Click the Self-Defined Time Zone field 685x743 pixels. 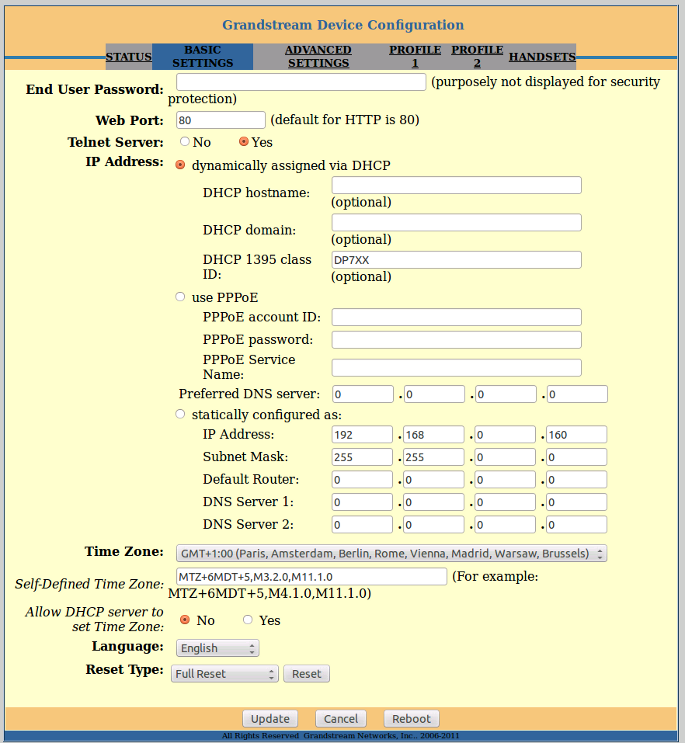[x=311, y=577]
